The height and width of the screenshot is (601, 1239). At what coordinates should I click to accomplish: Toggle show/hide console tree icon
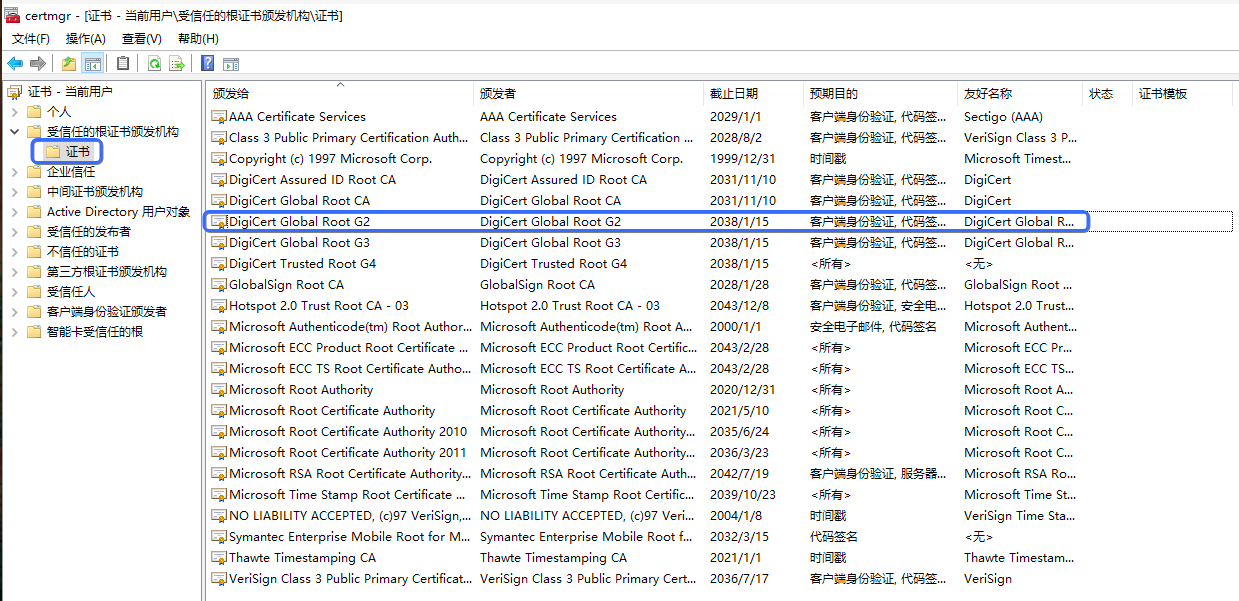coord(92,64)
